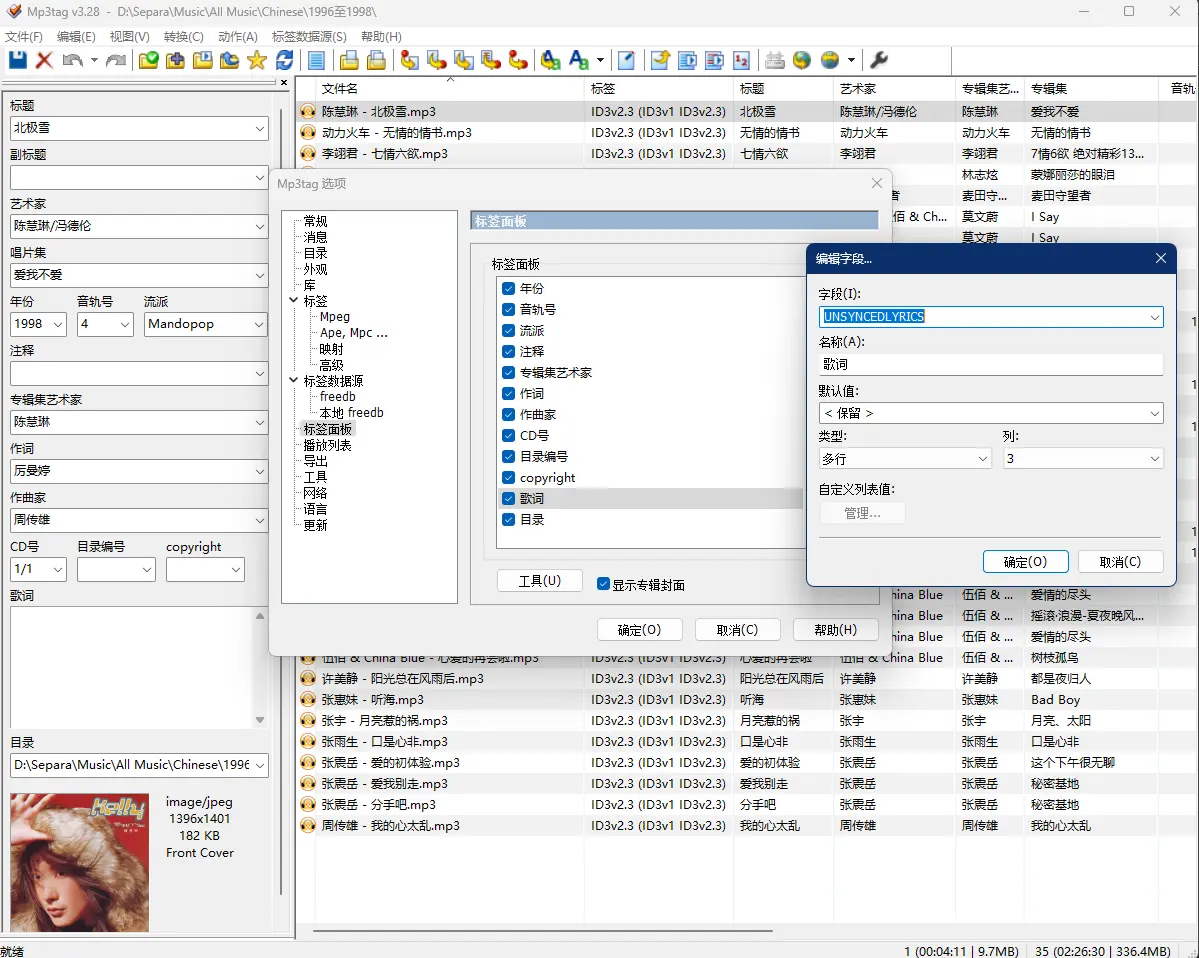Viewport: 1199px width, 958px height.
Task: Click the Save tag floppy disk icon
Action: coord(18,60)
